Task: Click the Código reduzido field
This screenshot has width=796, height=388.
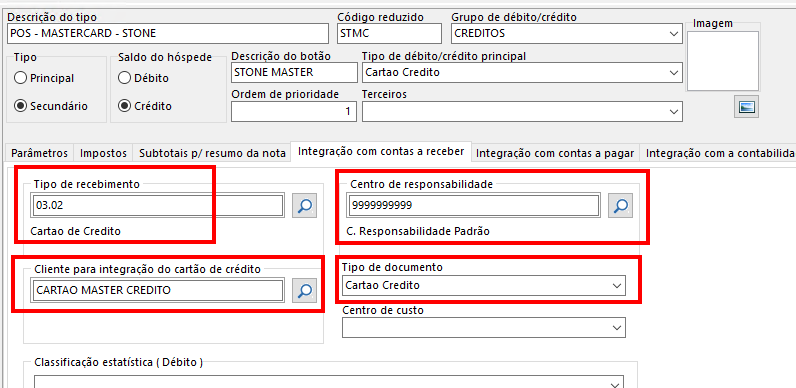Action: click(389, 34)
